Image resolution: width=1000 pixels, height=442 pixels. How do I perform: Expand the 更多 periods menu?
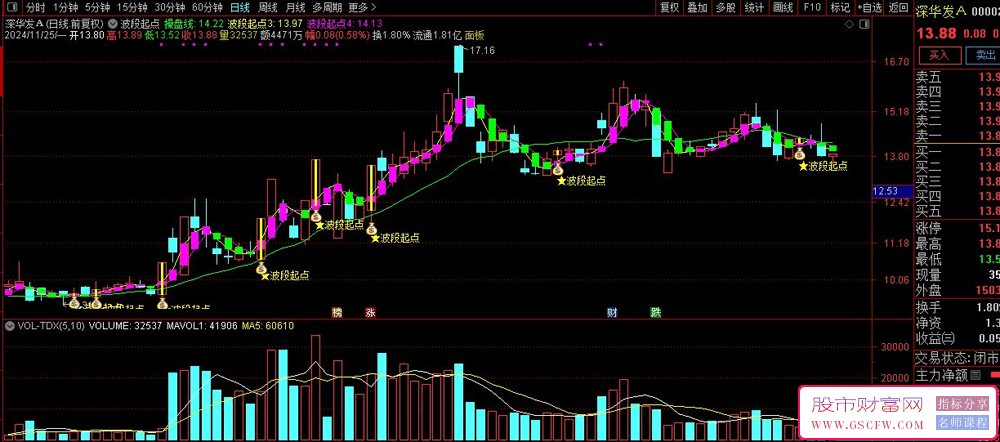[362, 8]
